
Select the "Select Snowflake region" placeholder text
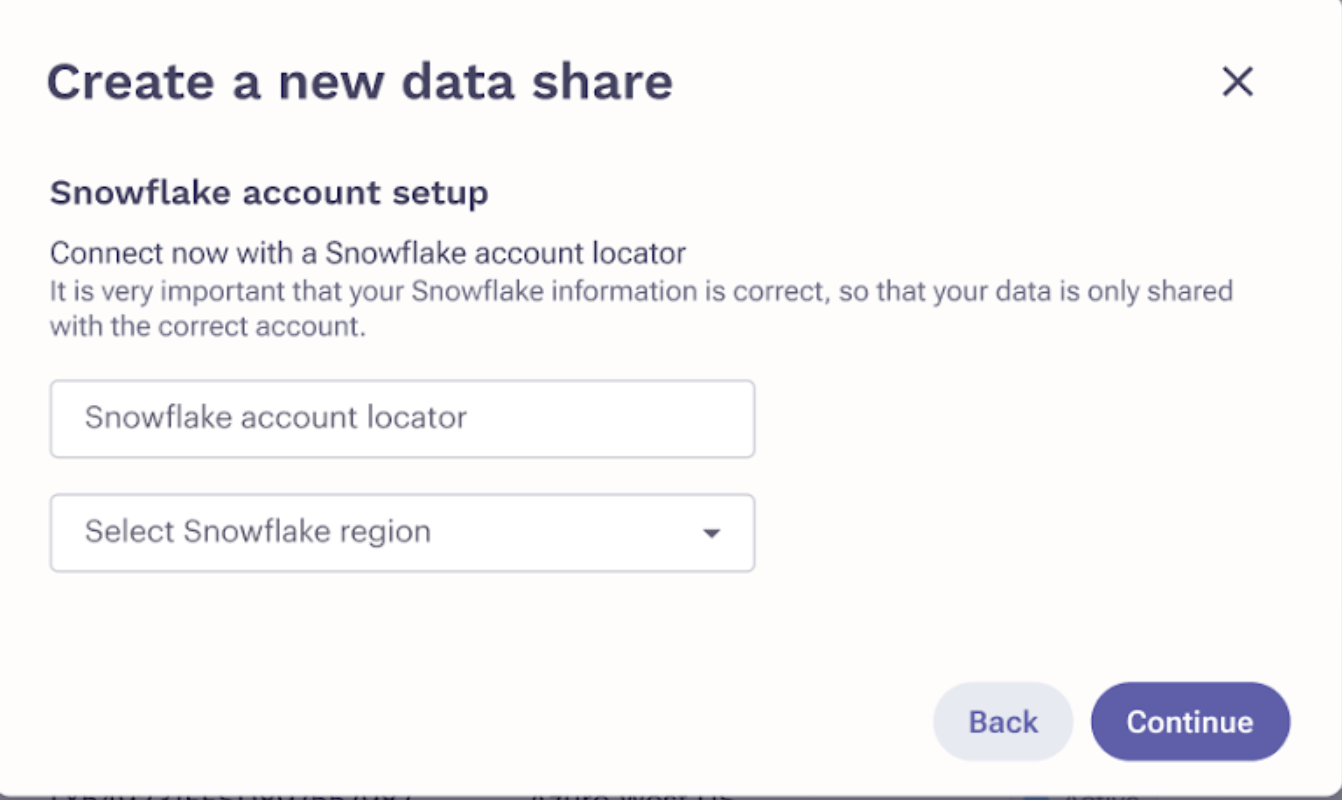pos(258,531)
